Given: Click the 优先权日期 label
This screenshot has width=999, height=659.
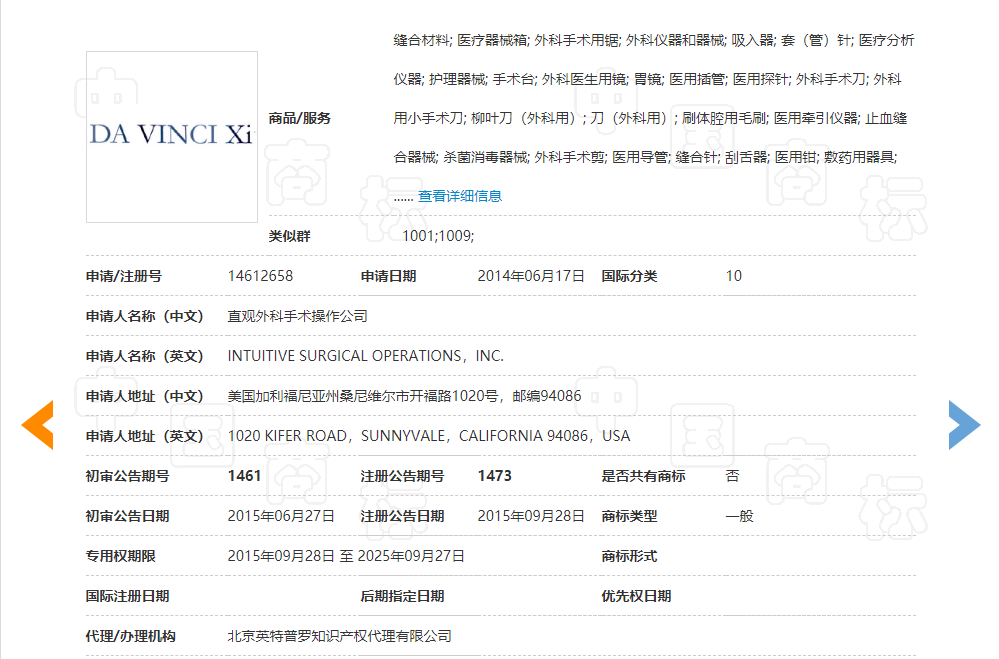Looking at the screenshot, I should coord(636,597).
